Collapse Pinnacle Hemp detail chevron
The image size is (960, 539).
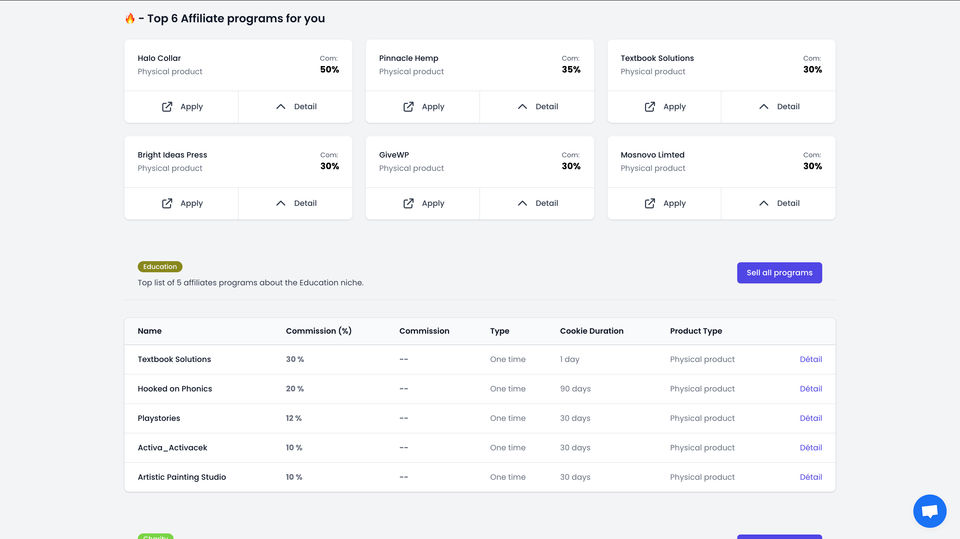coord(522,107)
